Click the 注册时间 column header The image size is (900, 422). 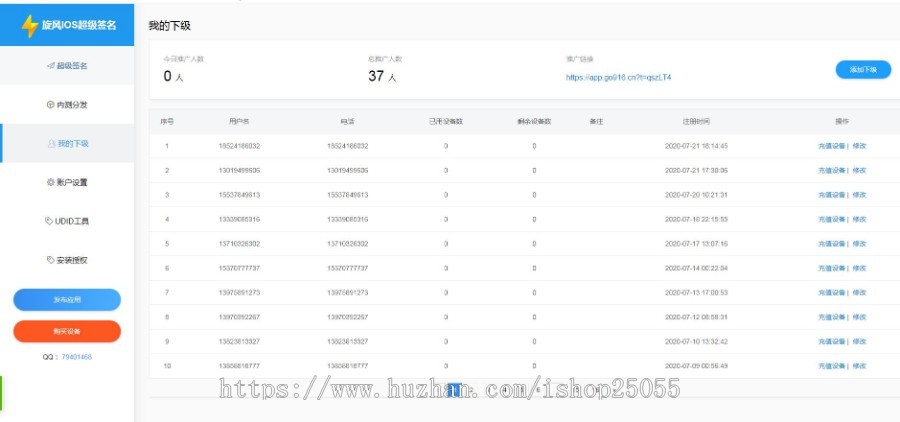[696, 122]
